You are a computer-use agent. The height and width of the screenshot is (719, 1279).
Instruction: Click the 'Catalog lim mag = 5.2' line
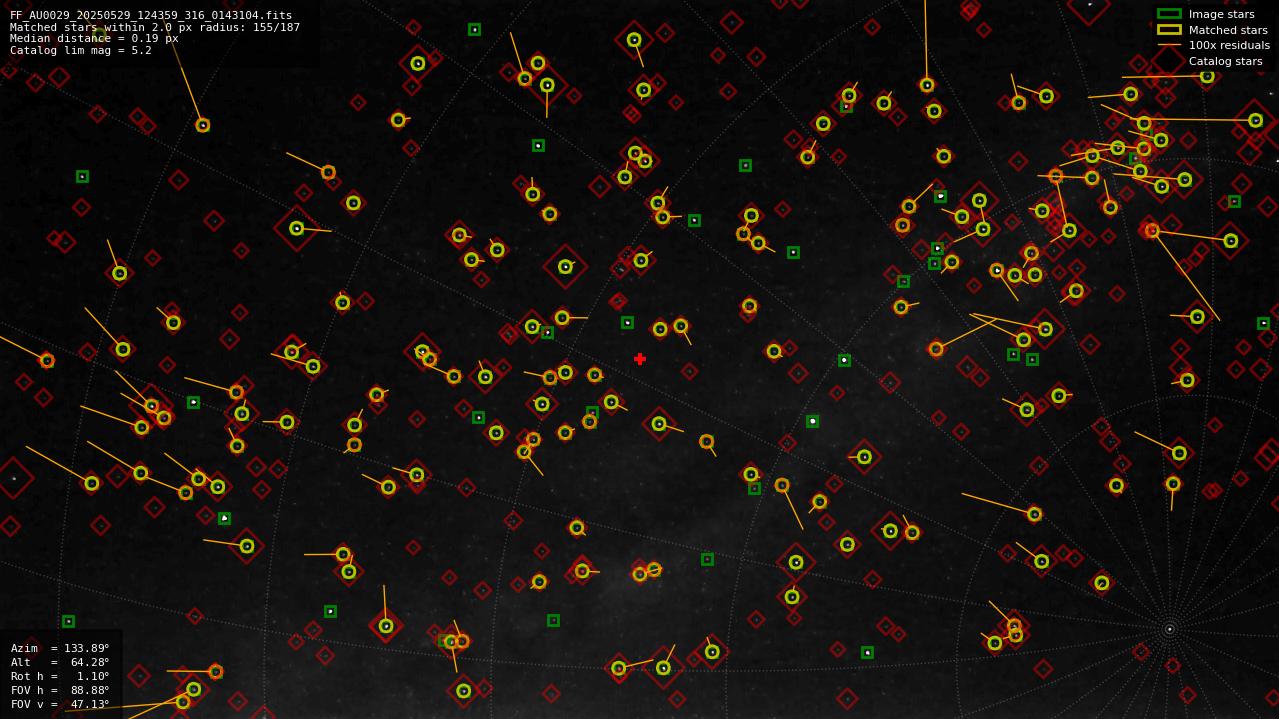click(x=81, y=50)
